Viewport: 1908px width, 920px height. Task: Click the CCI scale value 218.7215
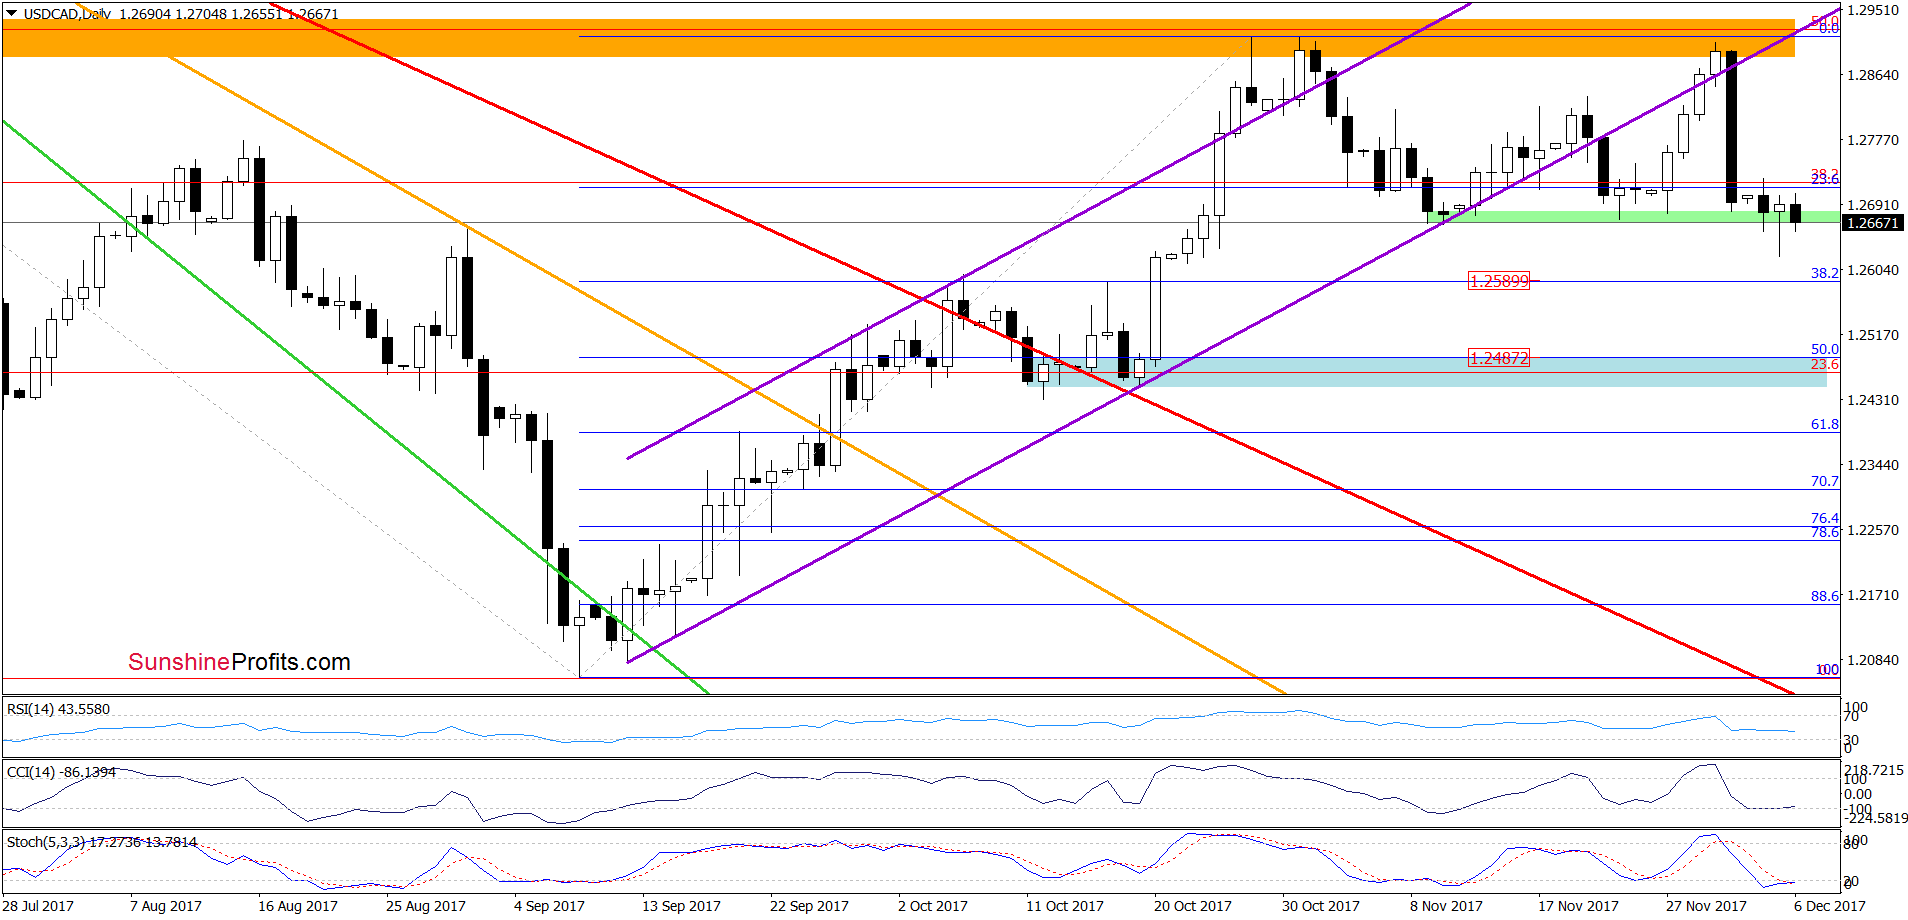coord(1875,771)
